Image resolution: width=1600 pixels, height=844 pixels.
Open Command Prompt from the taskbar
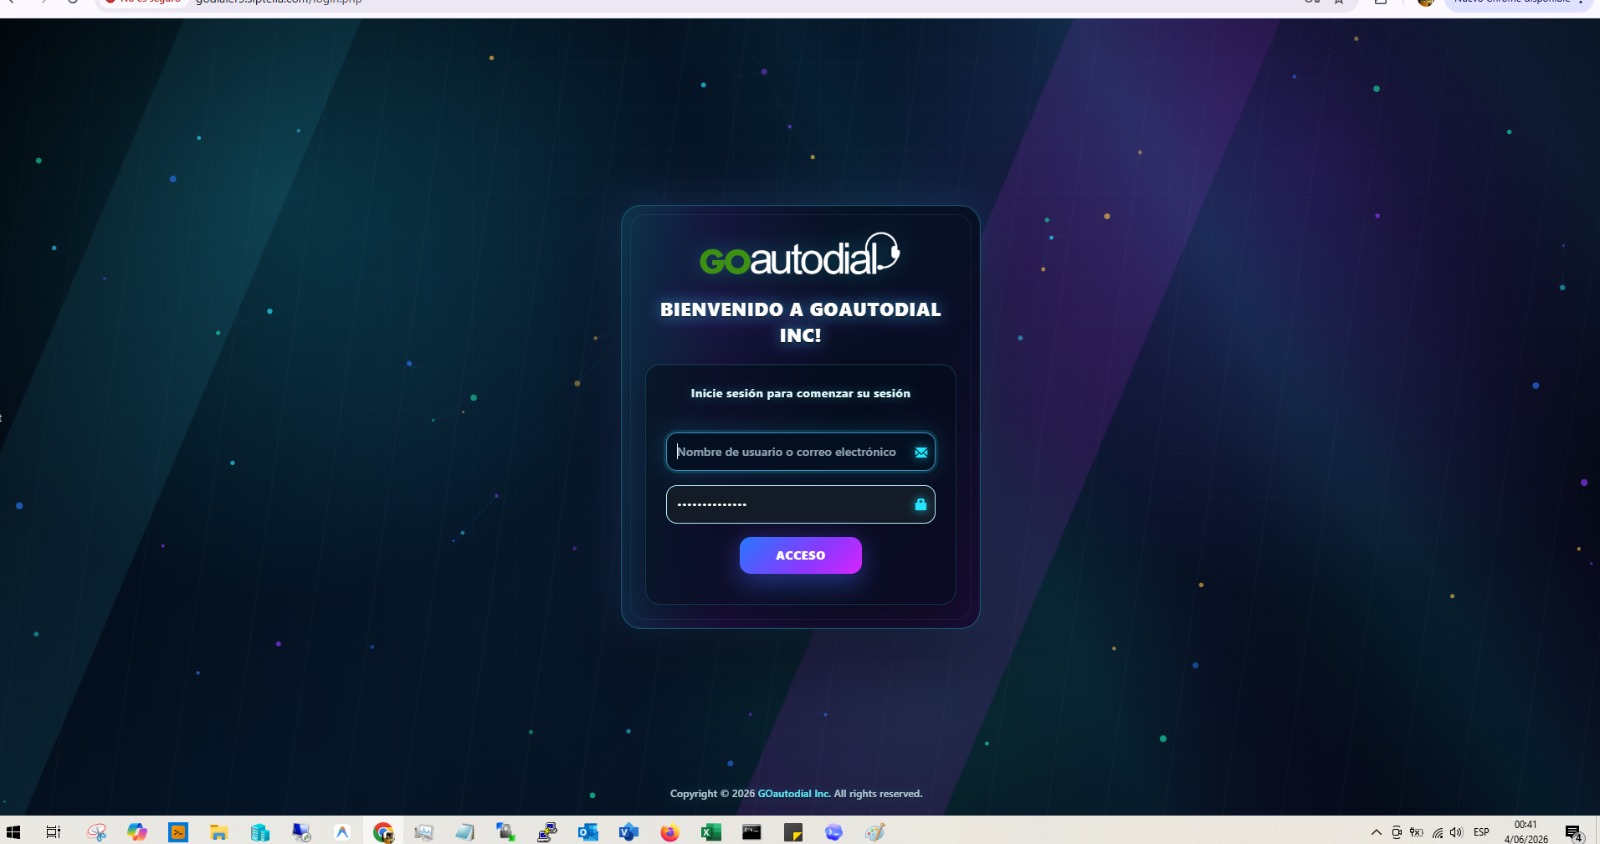pos(752,832)
